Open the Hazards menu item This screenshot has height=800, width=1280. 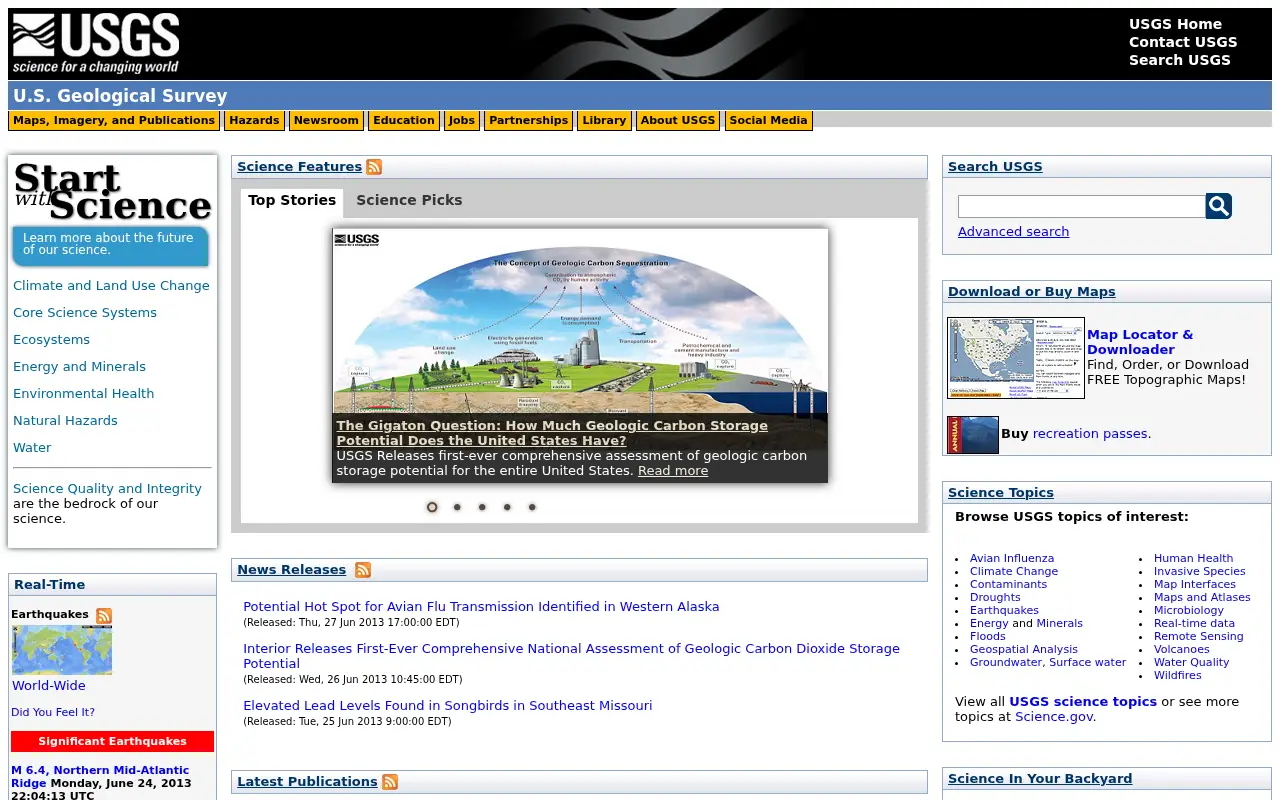click(x=254, y=121)
